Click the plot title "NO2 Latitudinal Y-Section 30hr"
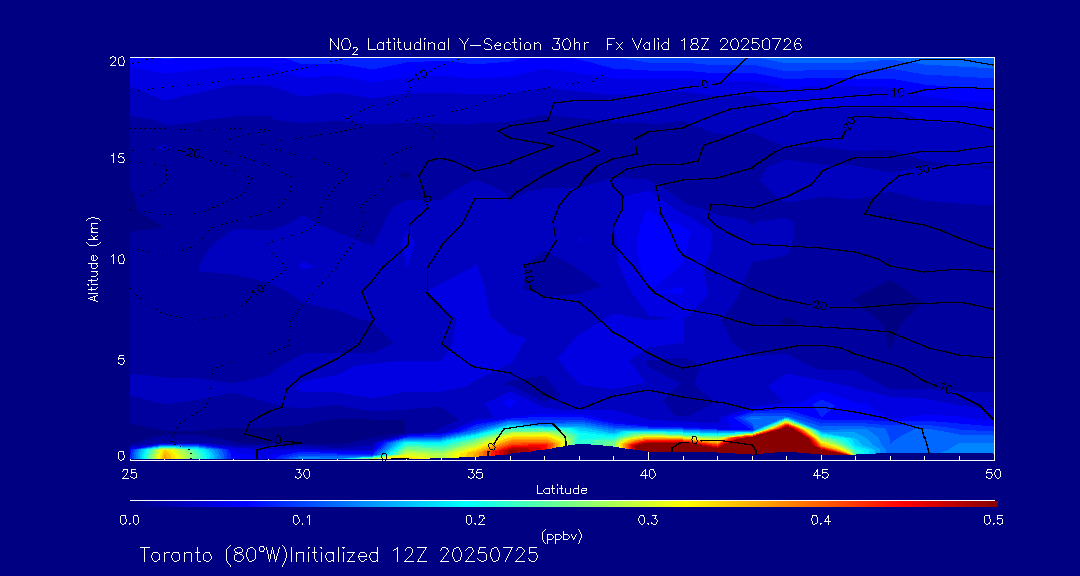The width and height of the screenshot is (1080, 576). pos(461,45)
